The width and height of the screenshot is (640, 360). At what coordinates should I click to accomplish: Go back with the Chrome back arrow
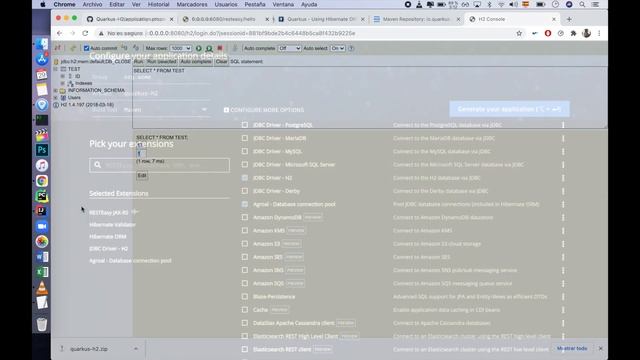(x=60, y=33)
